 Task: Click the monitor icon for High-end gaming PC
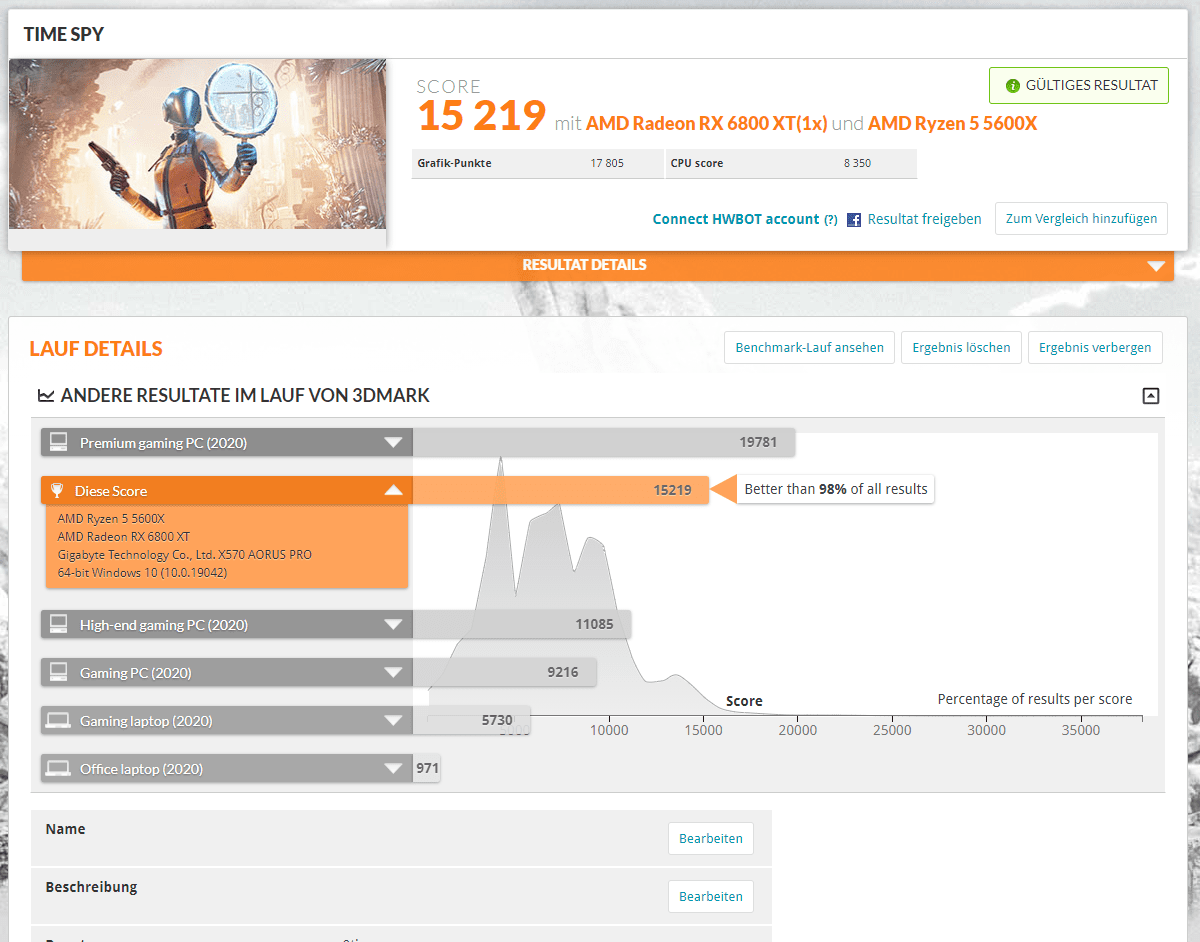(59, 624)
